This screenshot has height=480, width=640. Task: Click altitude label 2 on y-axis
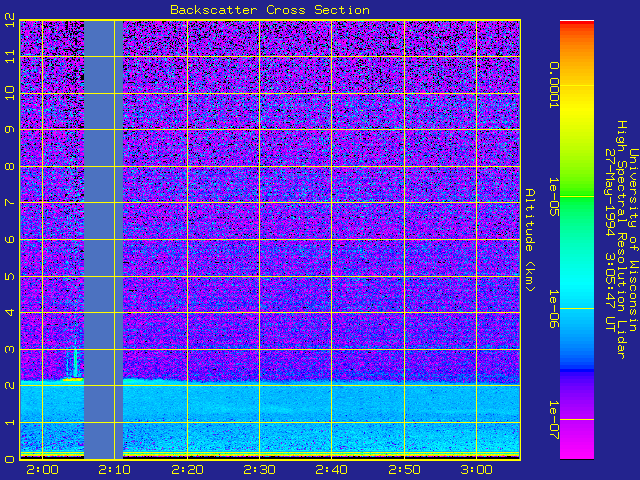click(x=10, y=386)
